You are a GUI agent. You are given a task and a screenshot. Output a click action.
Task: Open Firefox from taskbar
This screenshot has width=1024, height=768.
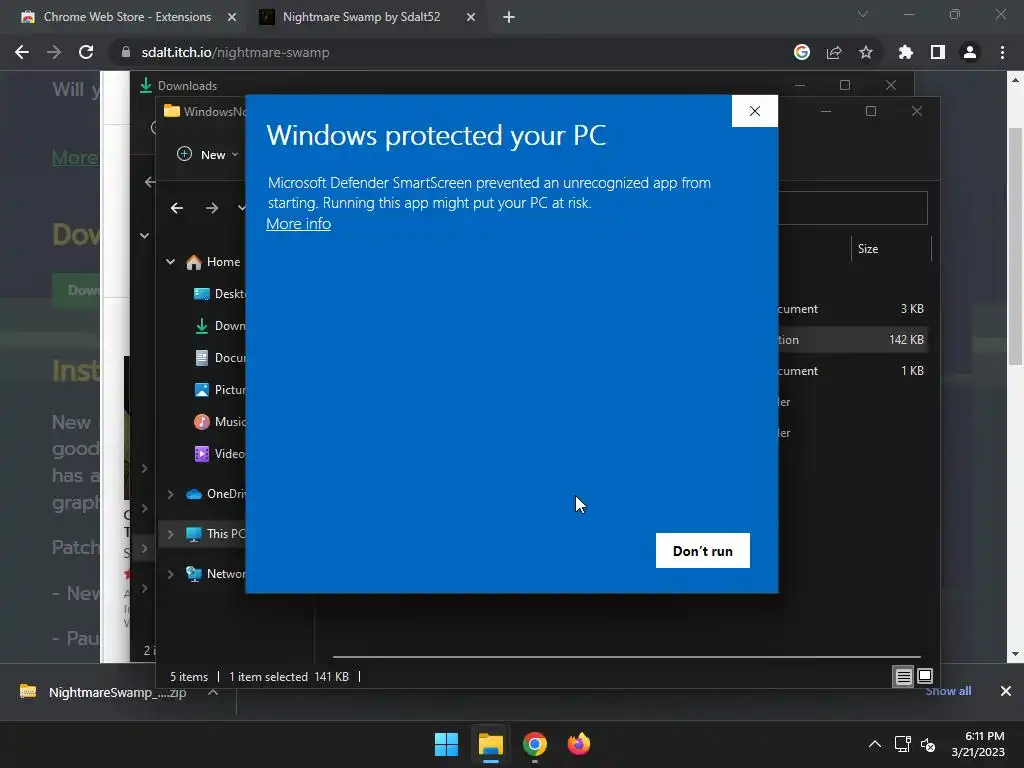579,744
